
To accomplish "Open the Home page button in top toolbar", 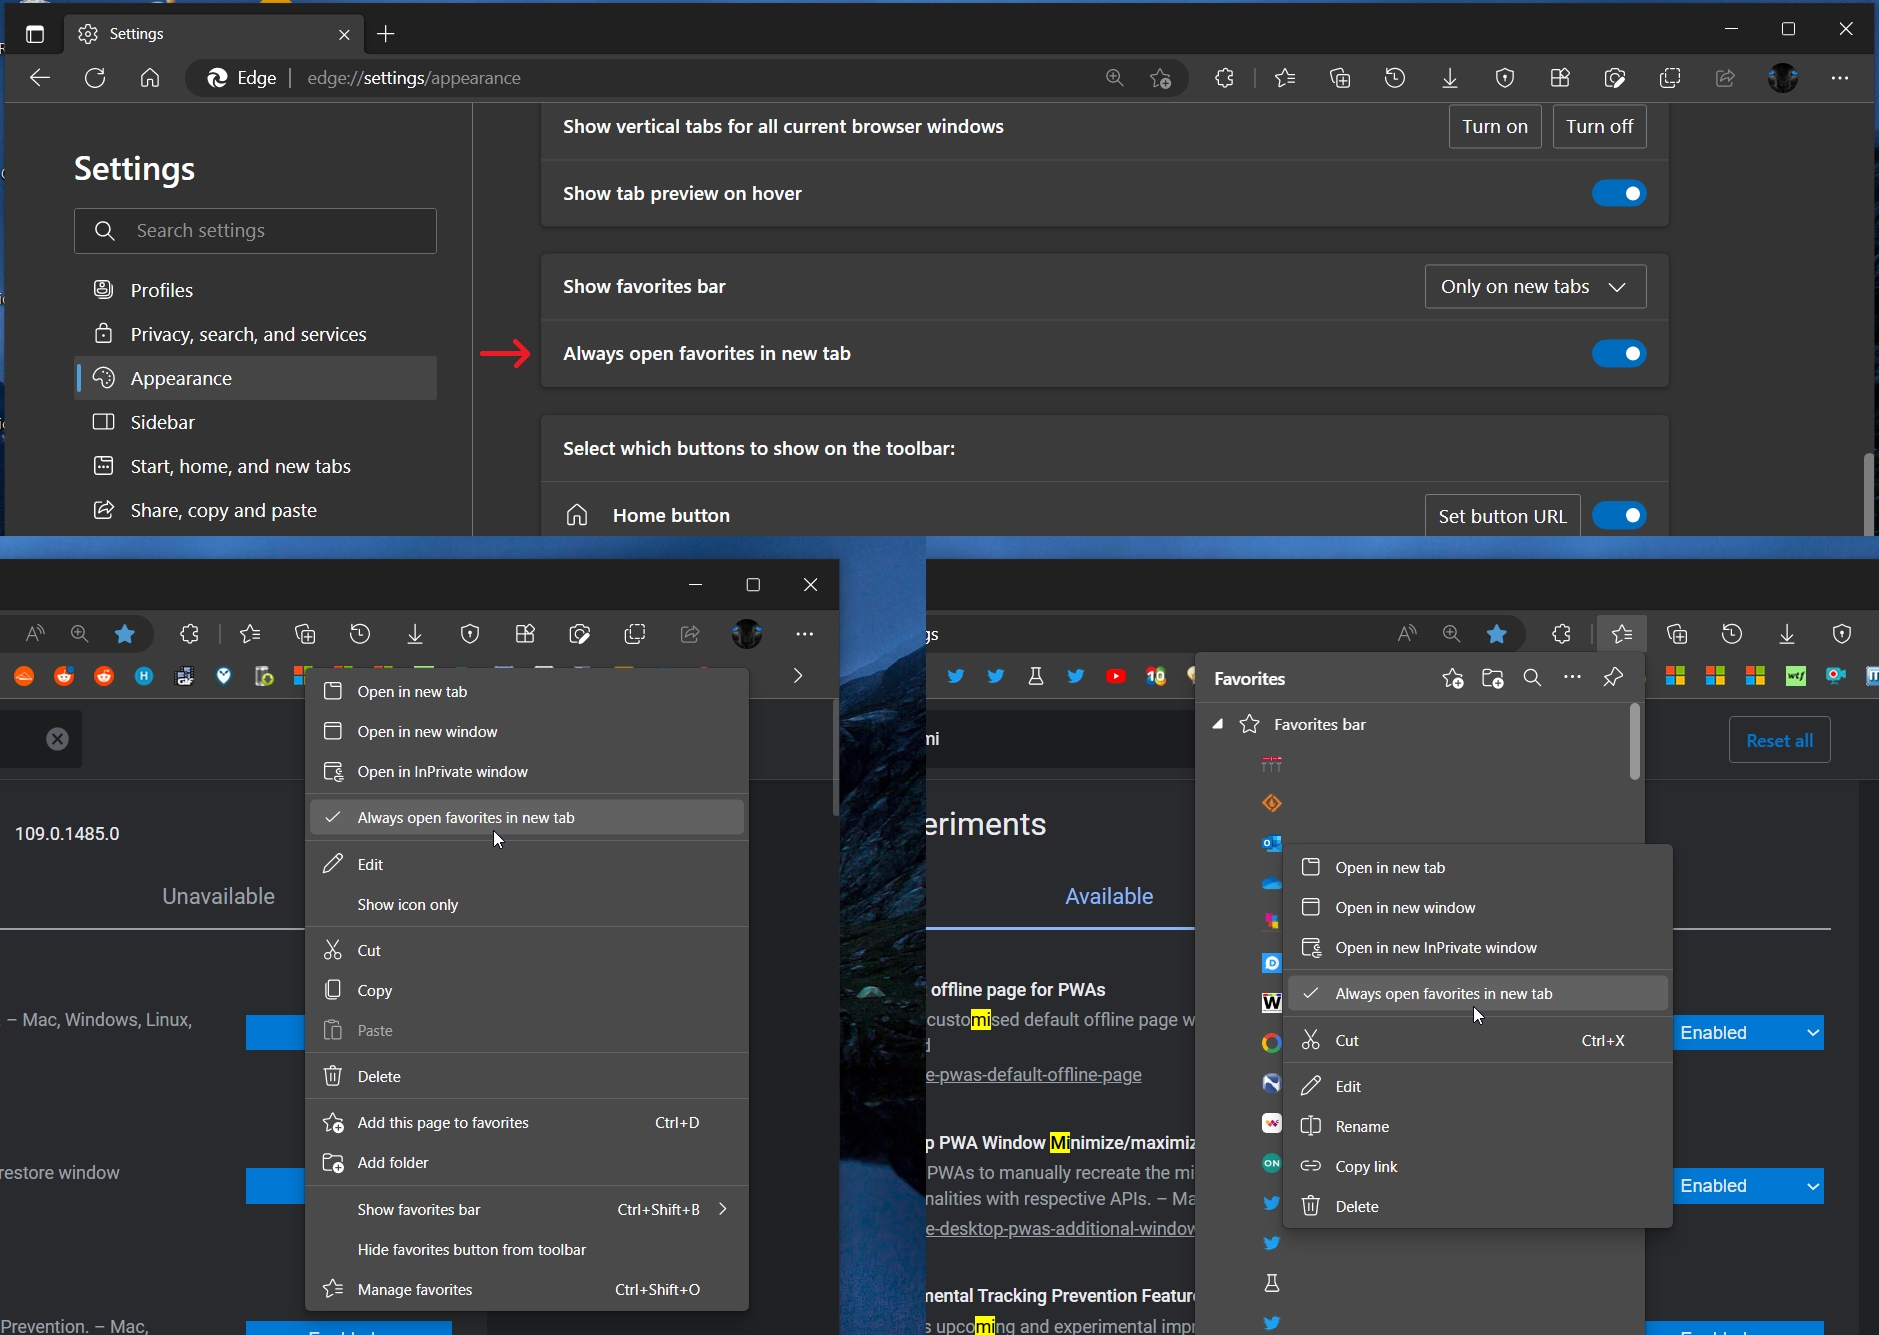I will 150,78.
